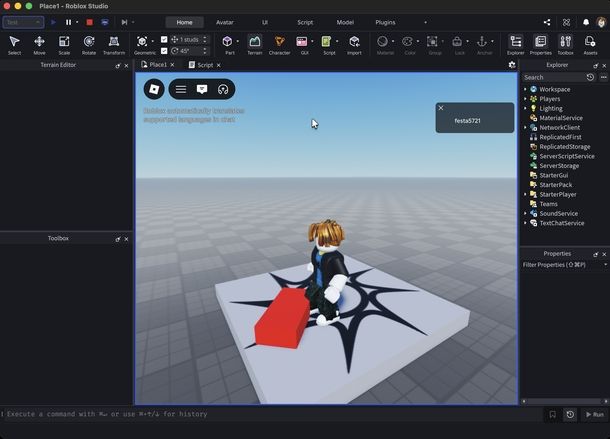Expand the StarterPlayer tree node

coord(525,194)
